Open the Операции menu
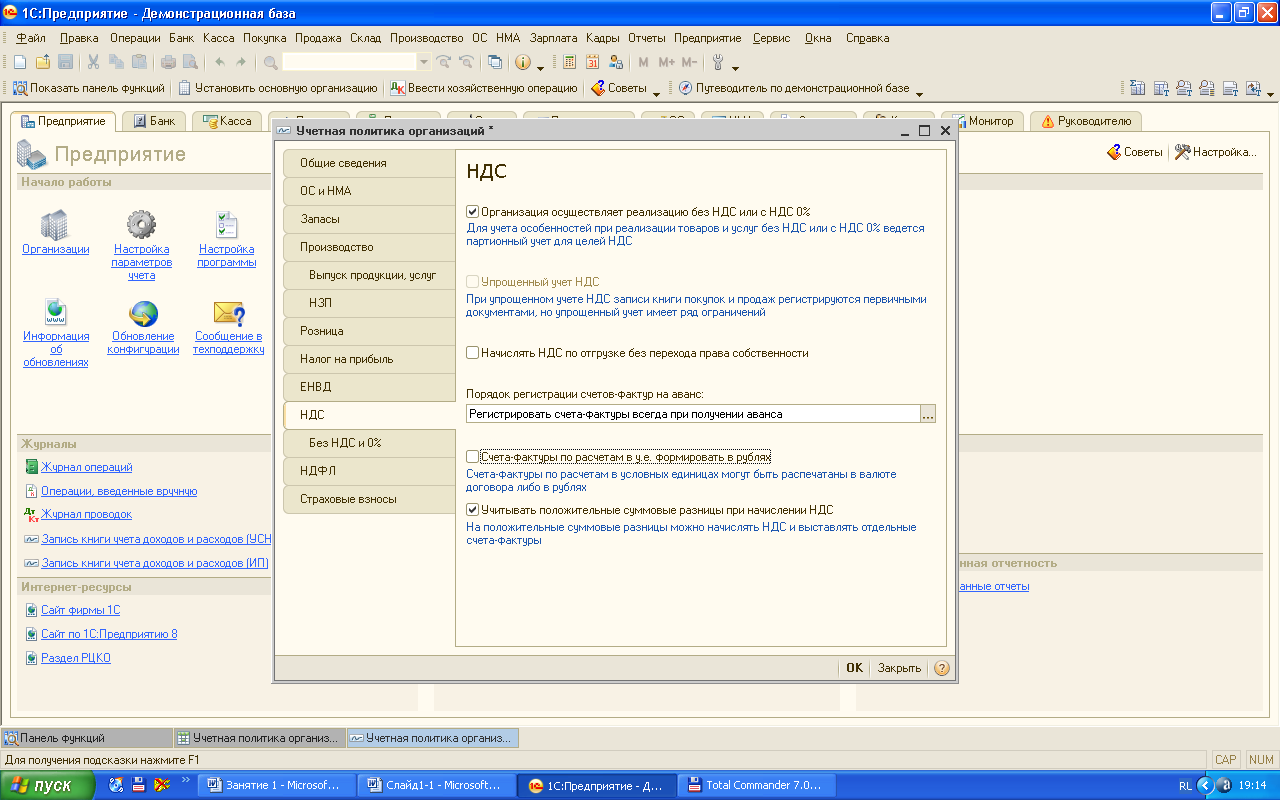This screenshot has height=800, width=1280. click(x=135, y=38)
